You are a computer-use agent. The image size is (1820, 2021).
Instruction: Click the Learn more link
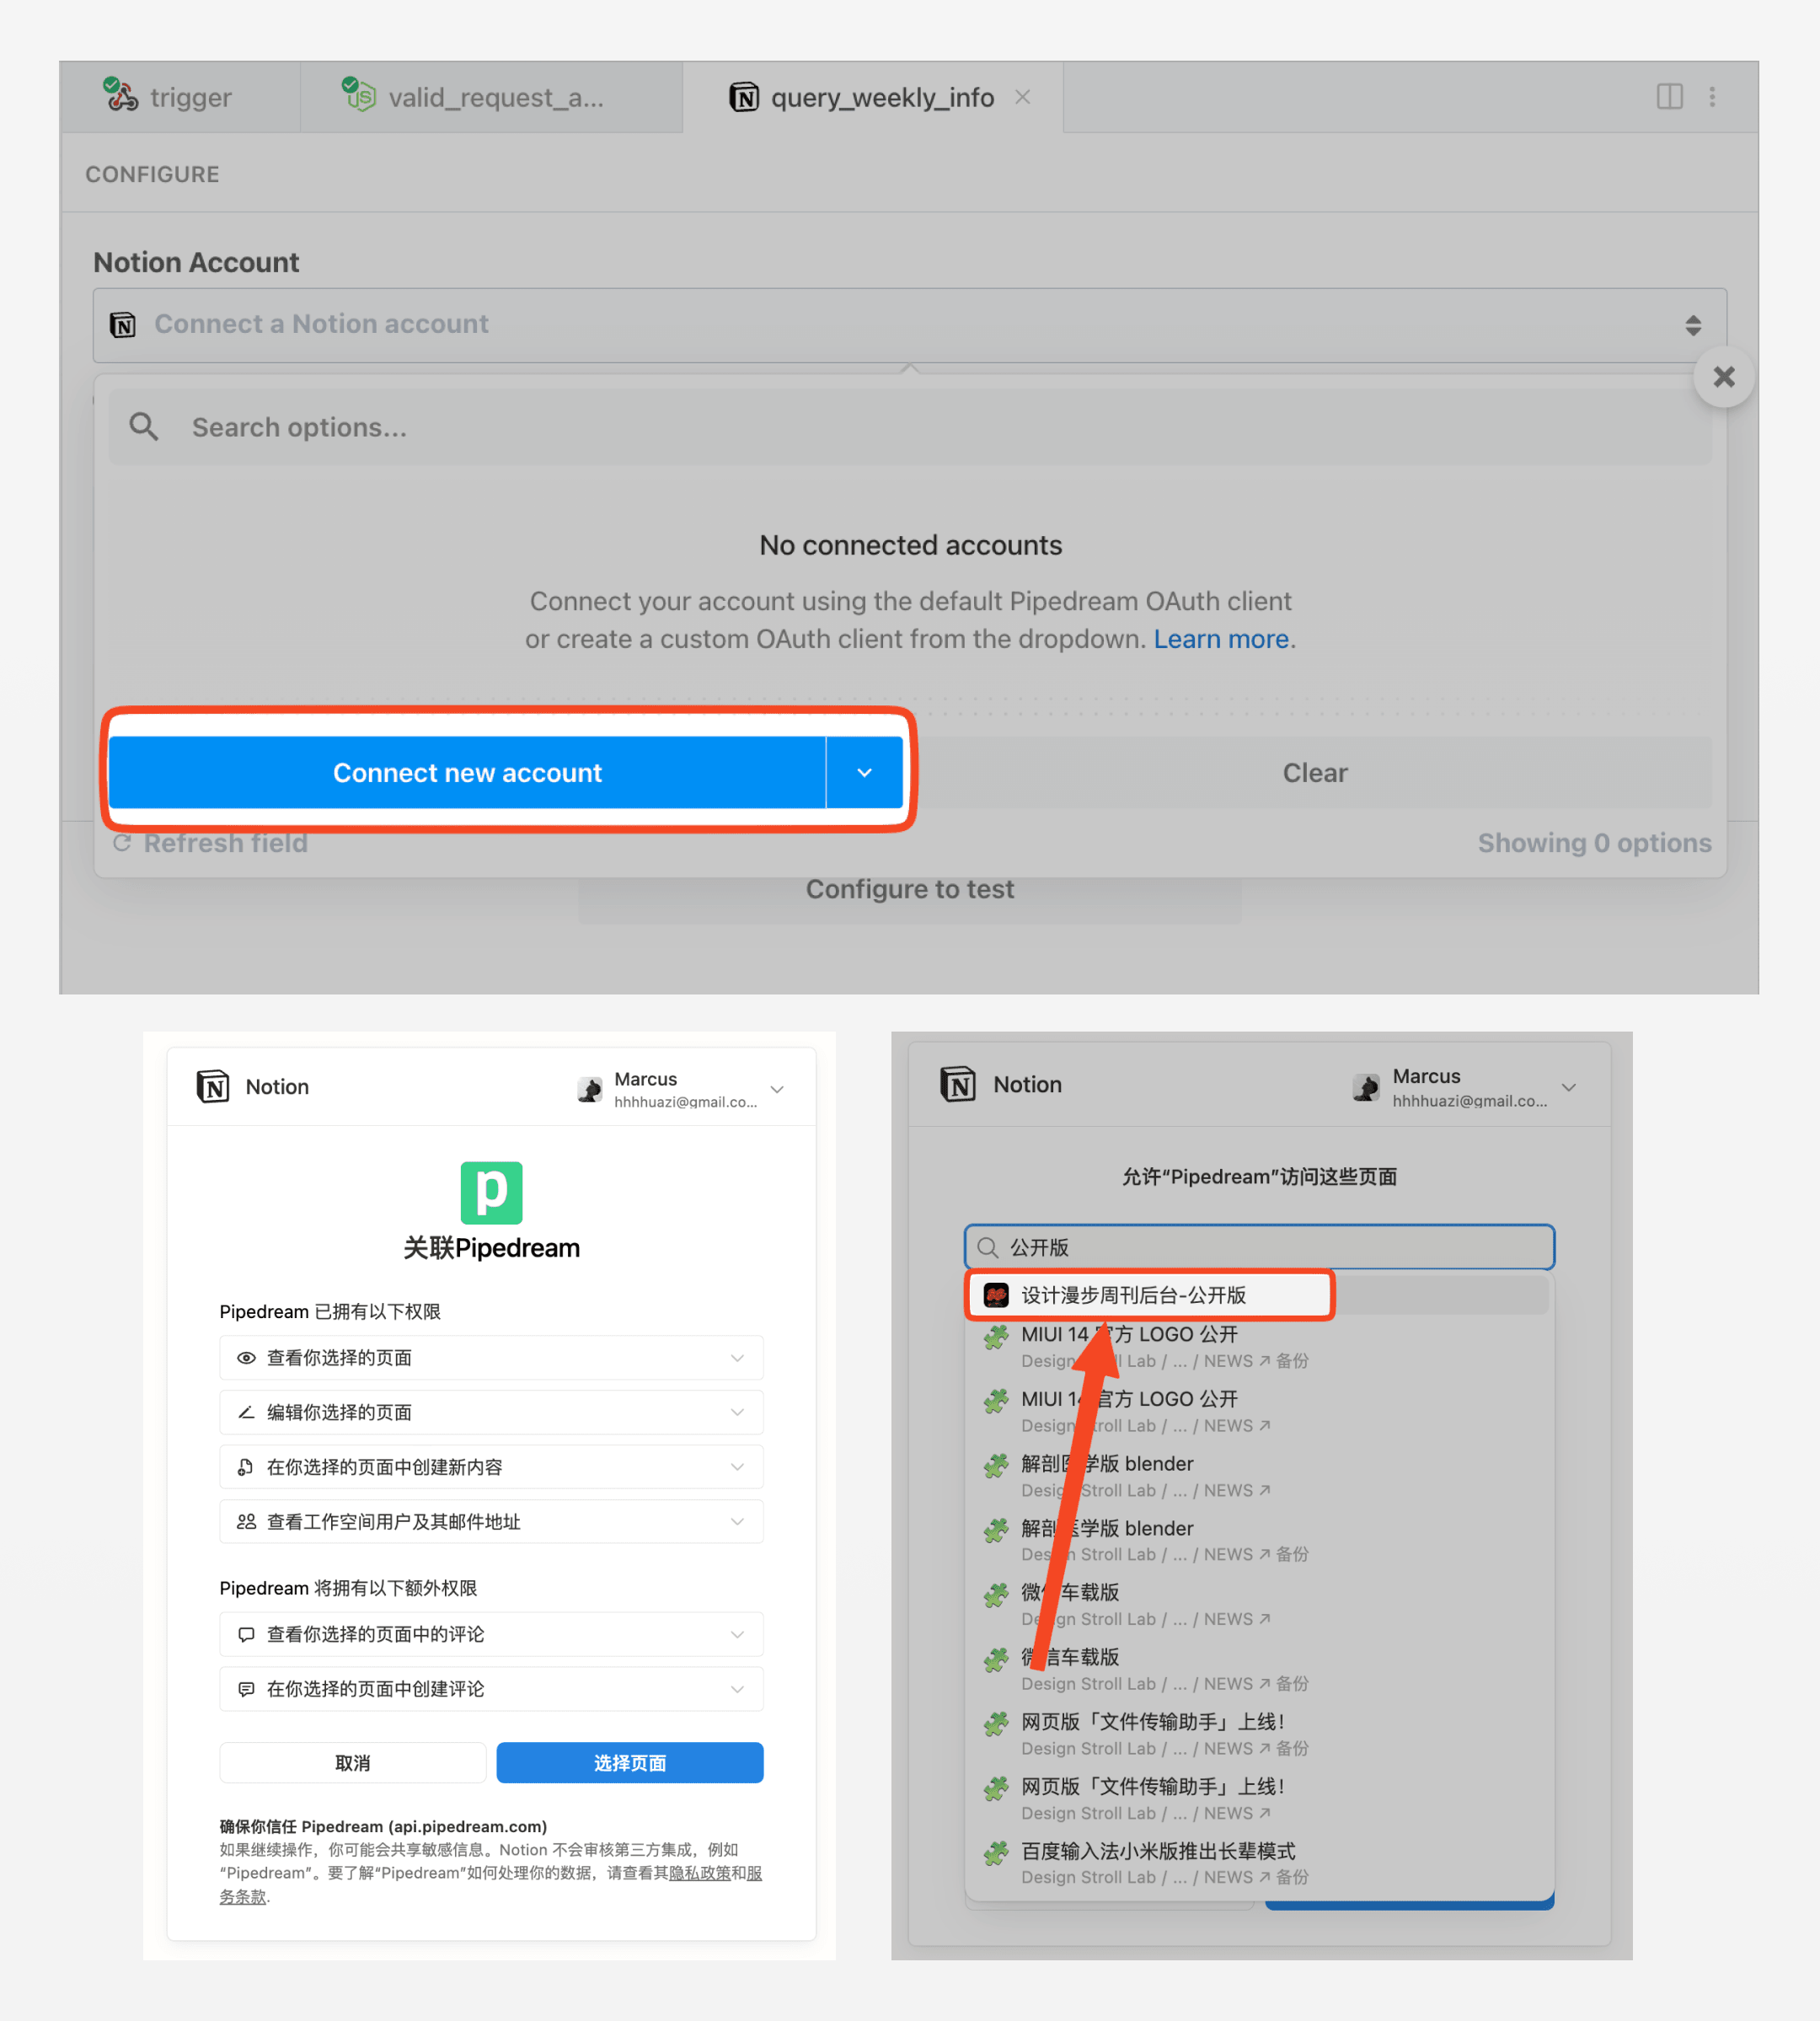1220,639
